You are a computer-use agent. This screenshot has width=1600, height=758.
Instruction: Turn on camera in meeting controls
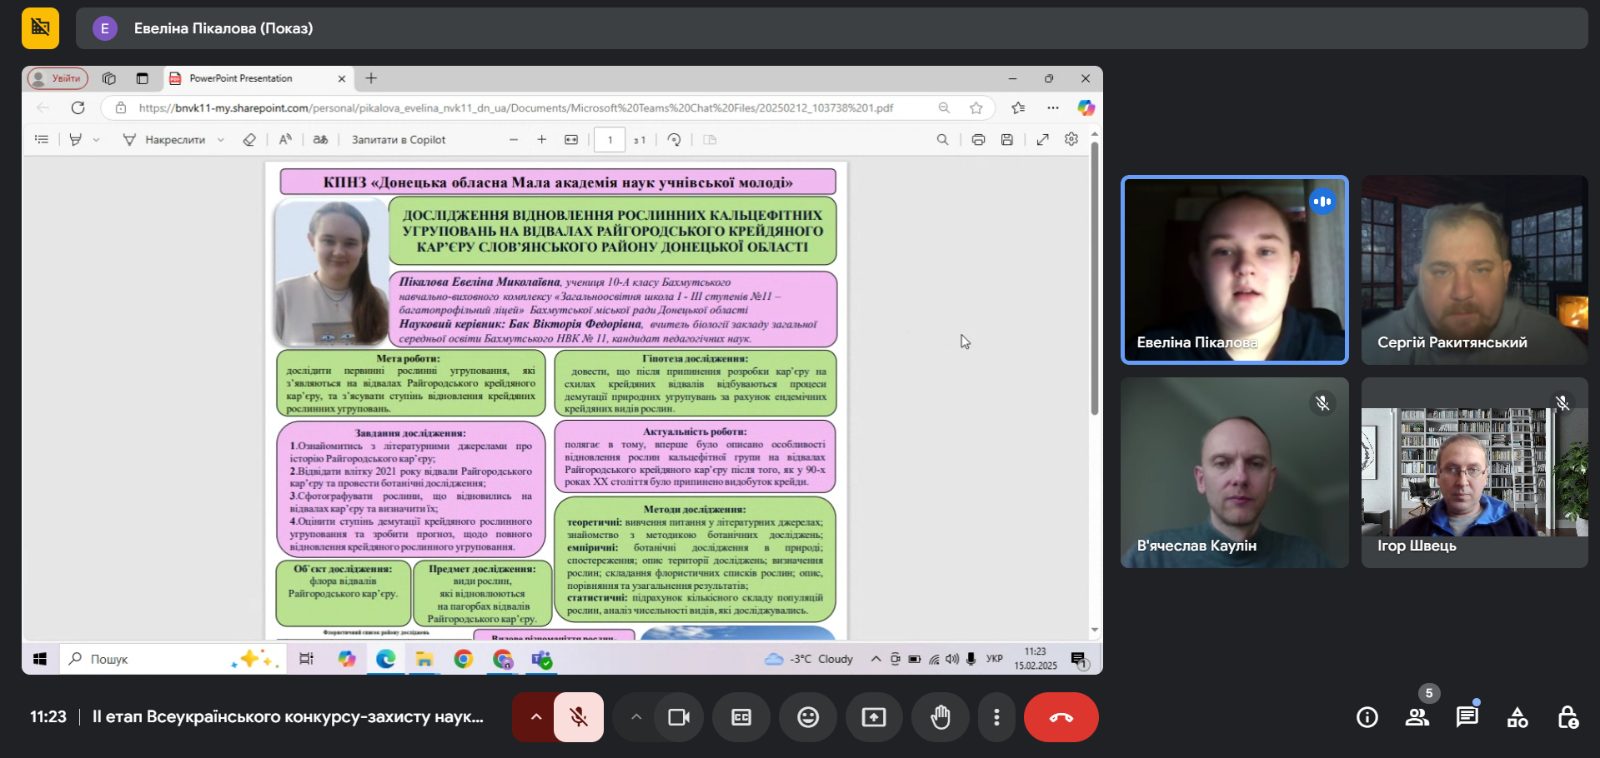tap(679, 717)
